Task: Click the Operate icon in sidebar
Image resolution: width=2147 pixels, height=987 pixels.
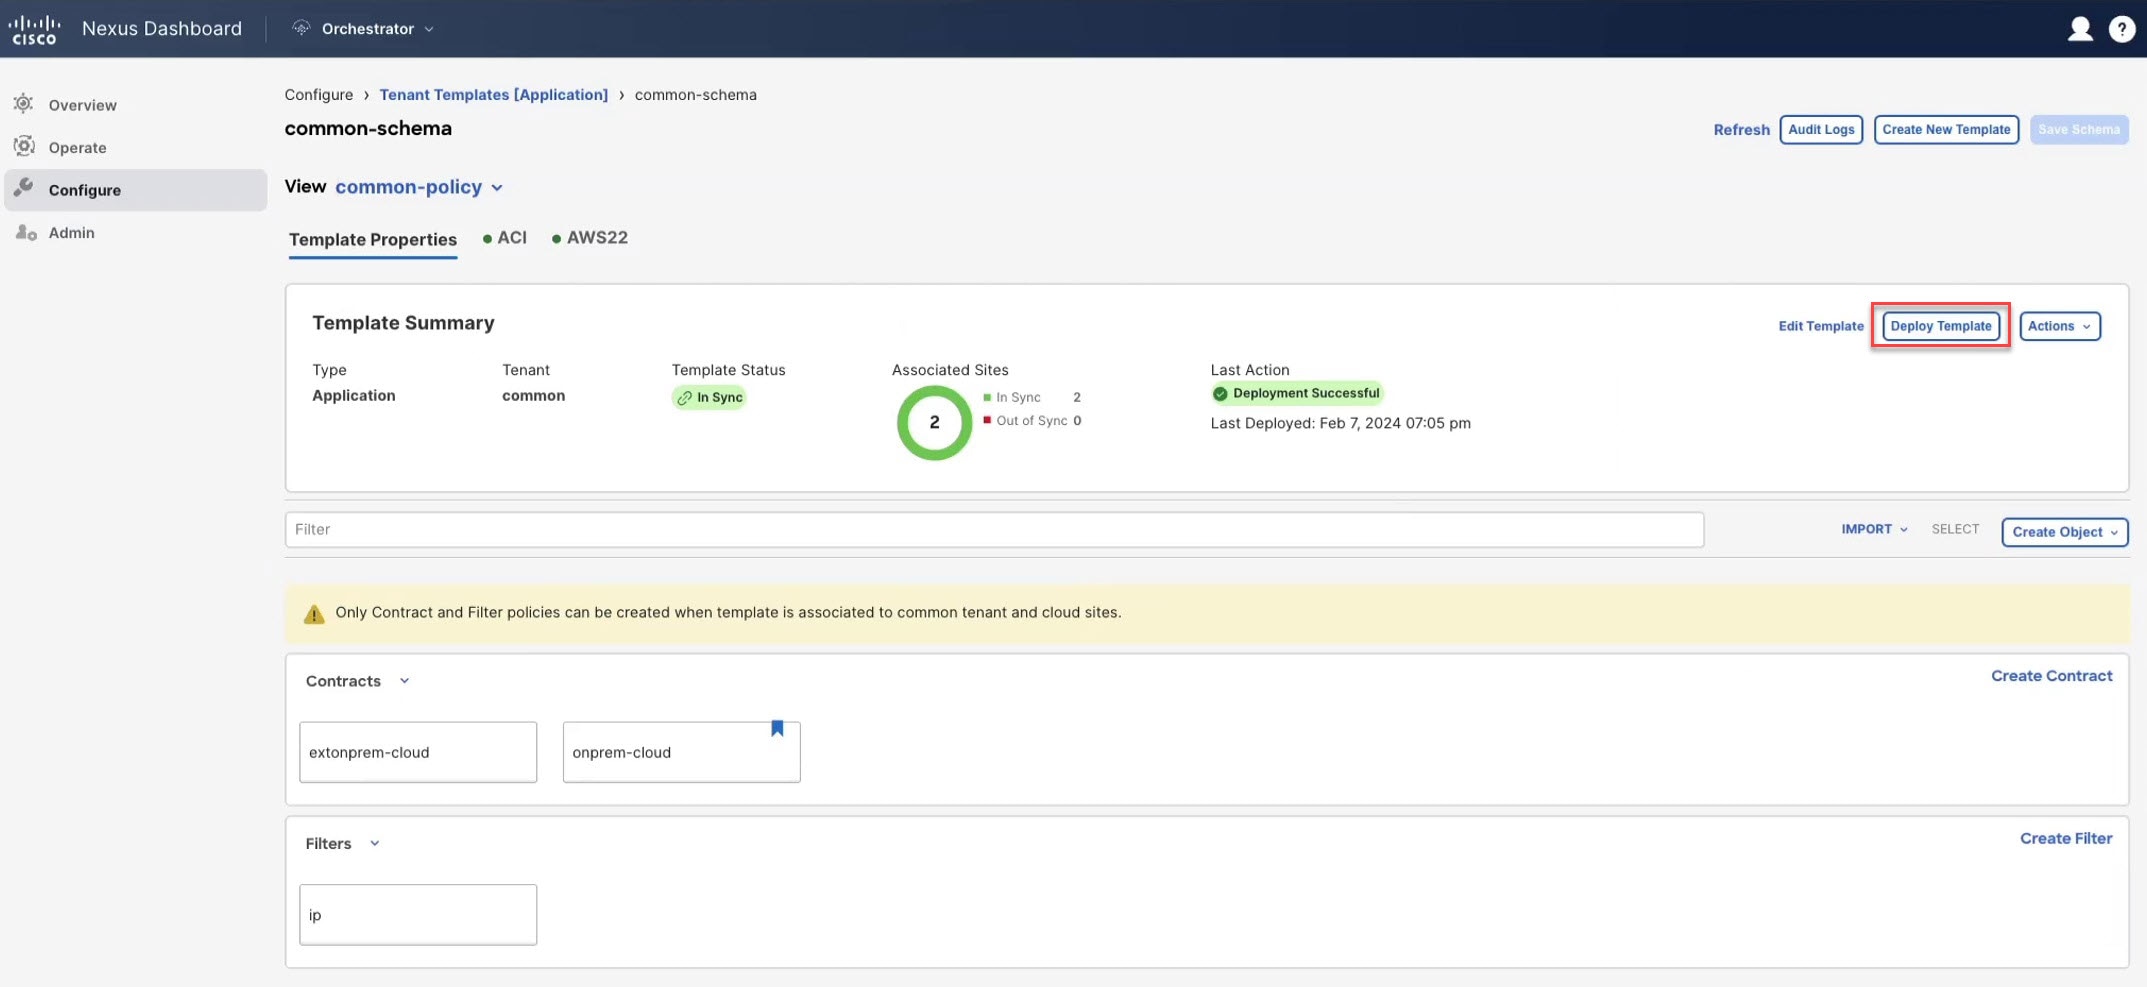Action: point(24,147)
